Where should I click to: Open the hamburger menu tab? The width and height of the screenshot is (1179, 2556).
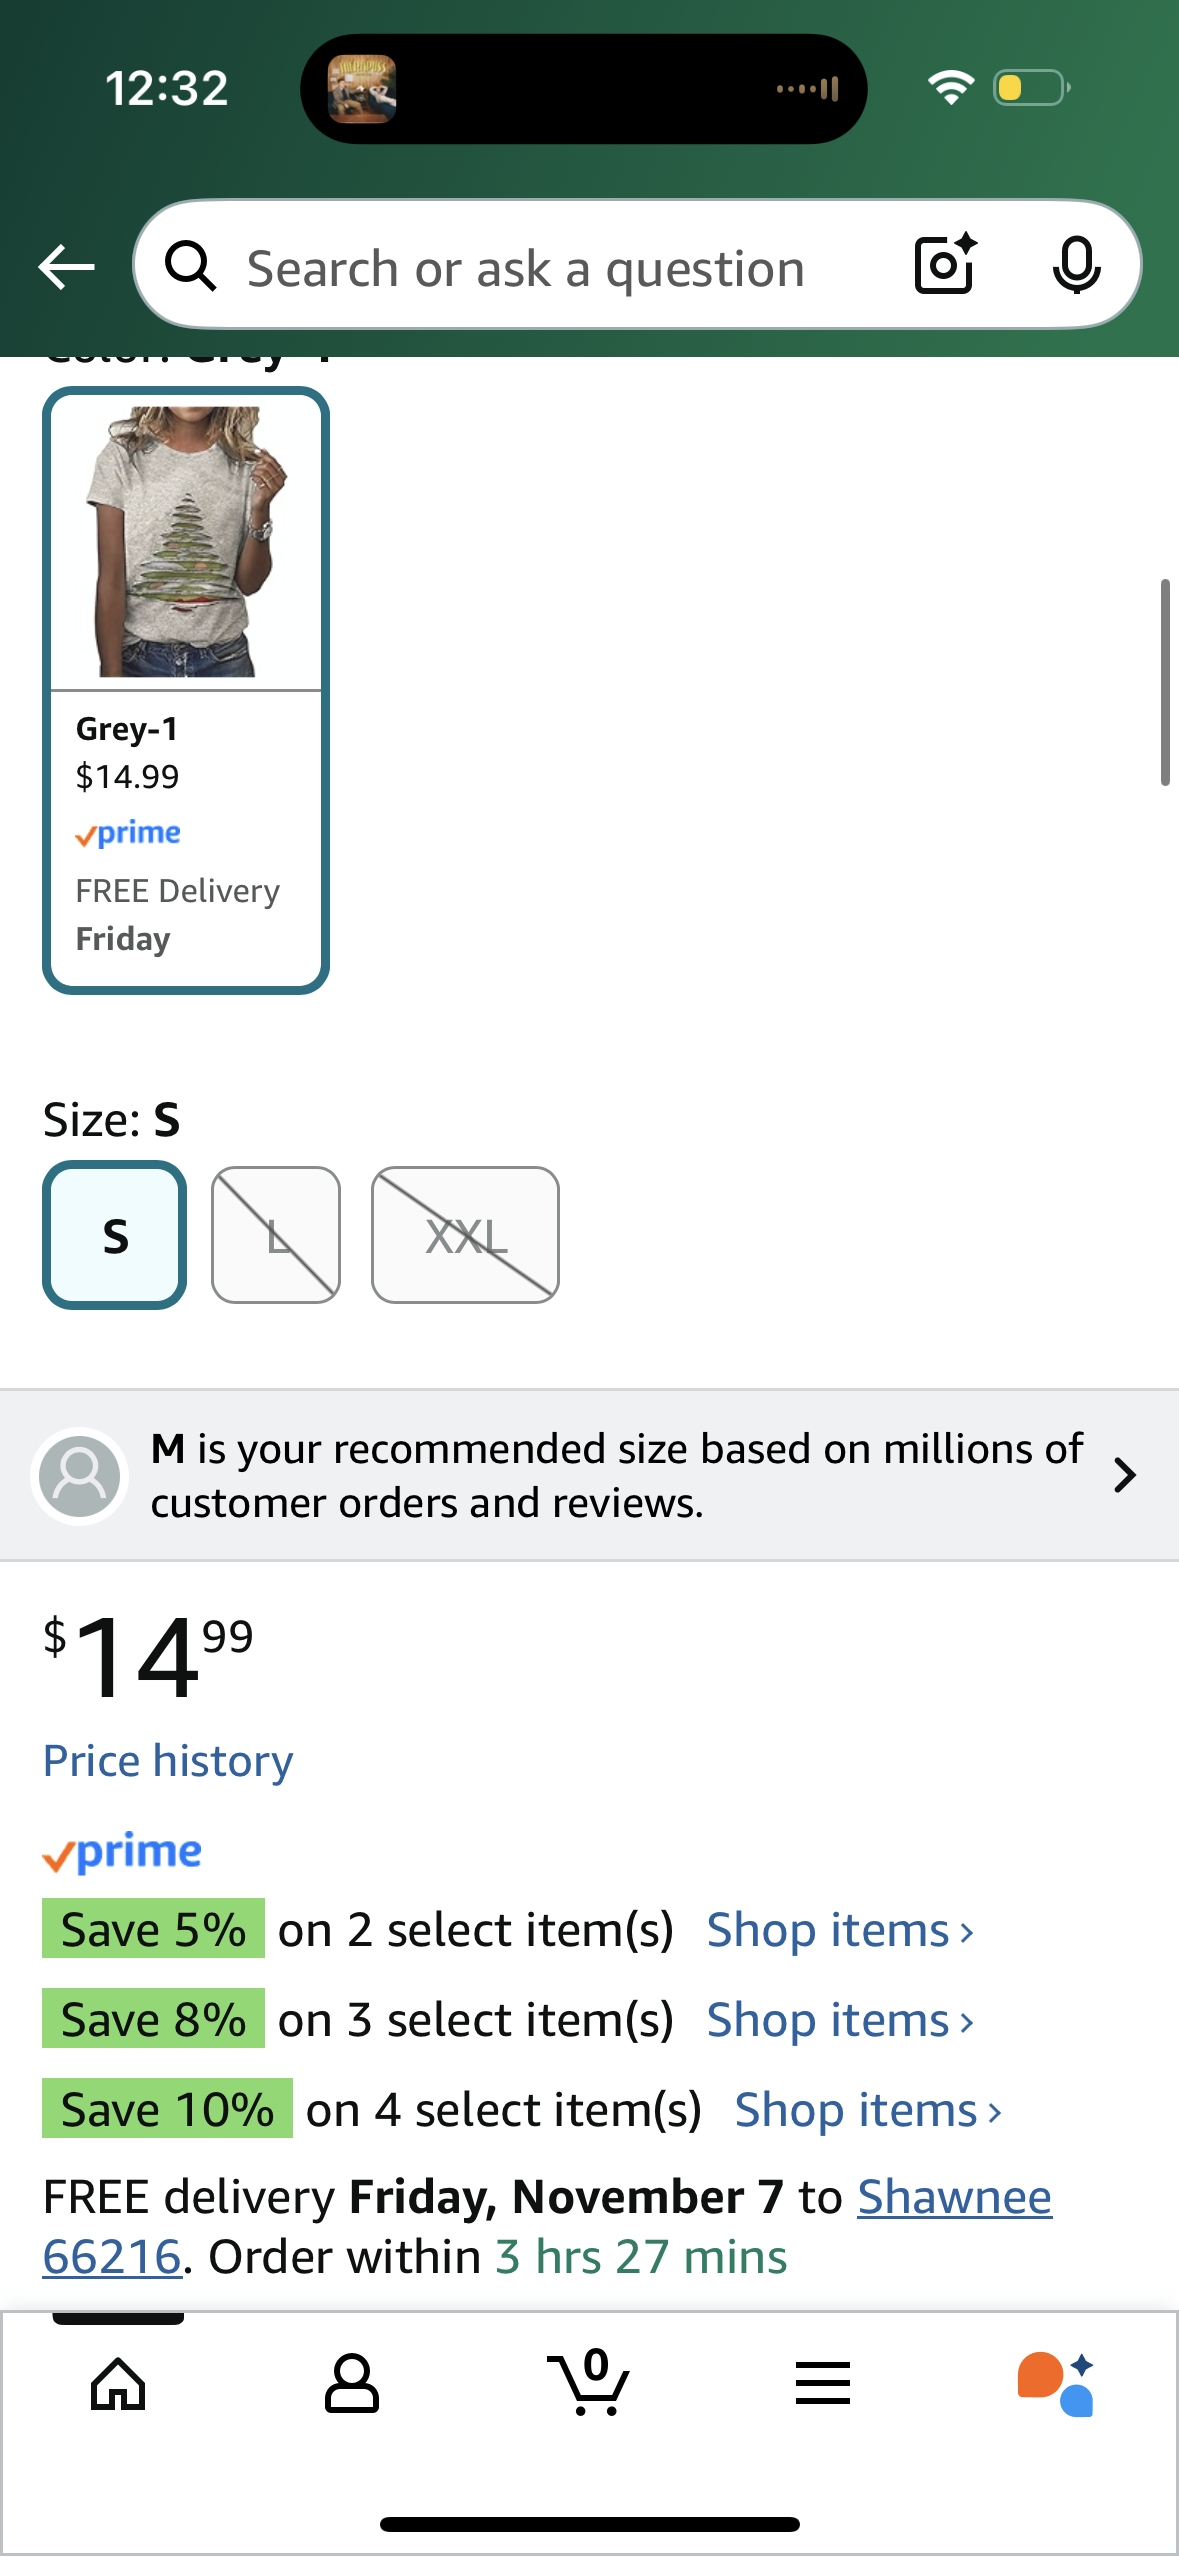pos(823,2384)
